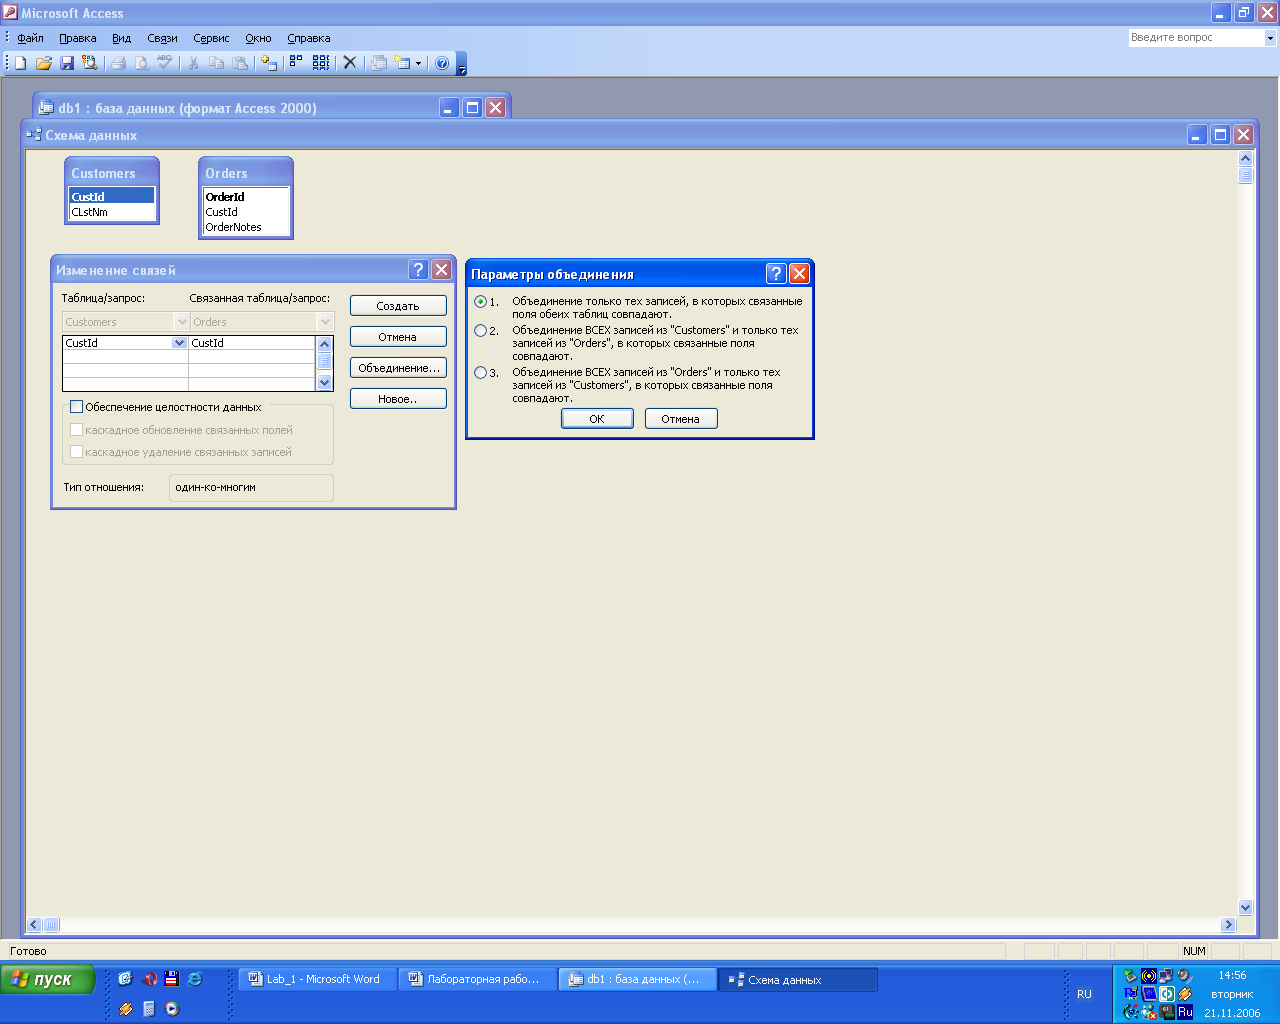Click OK in Параметры объединения dialog
Viewport: 1280px width, 1024px height.
point(597,419)
